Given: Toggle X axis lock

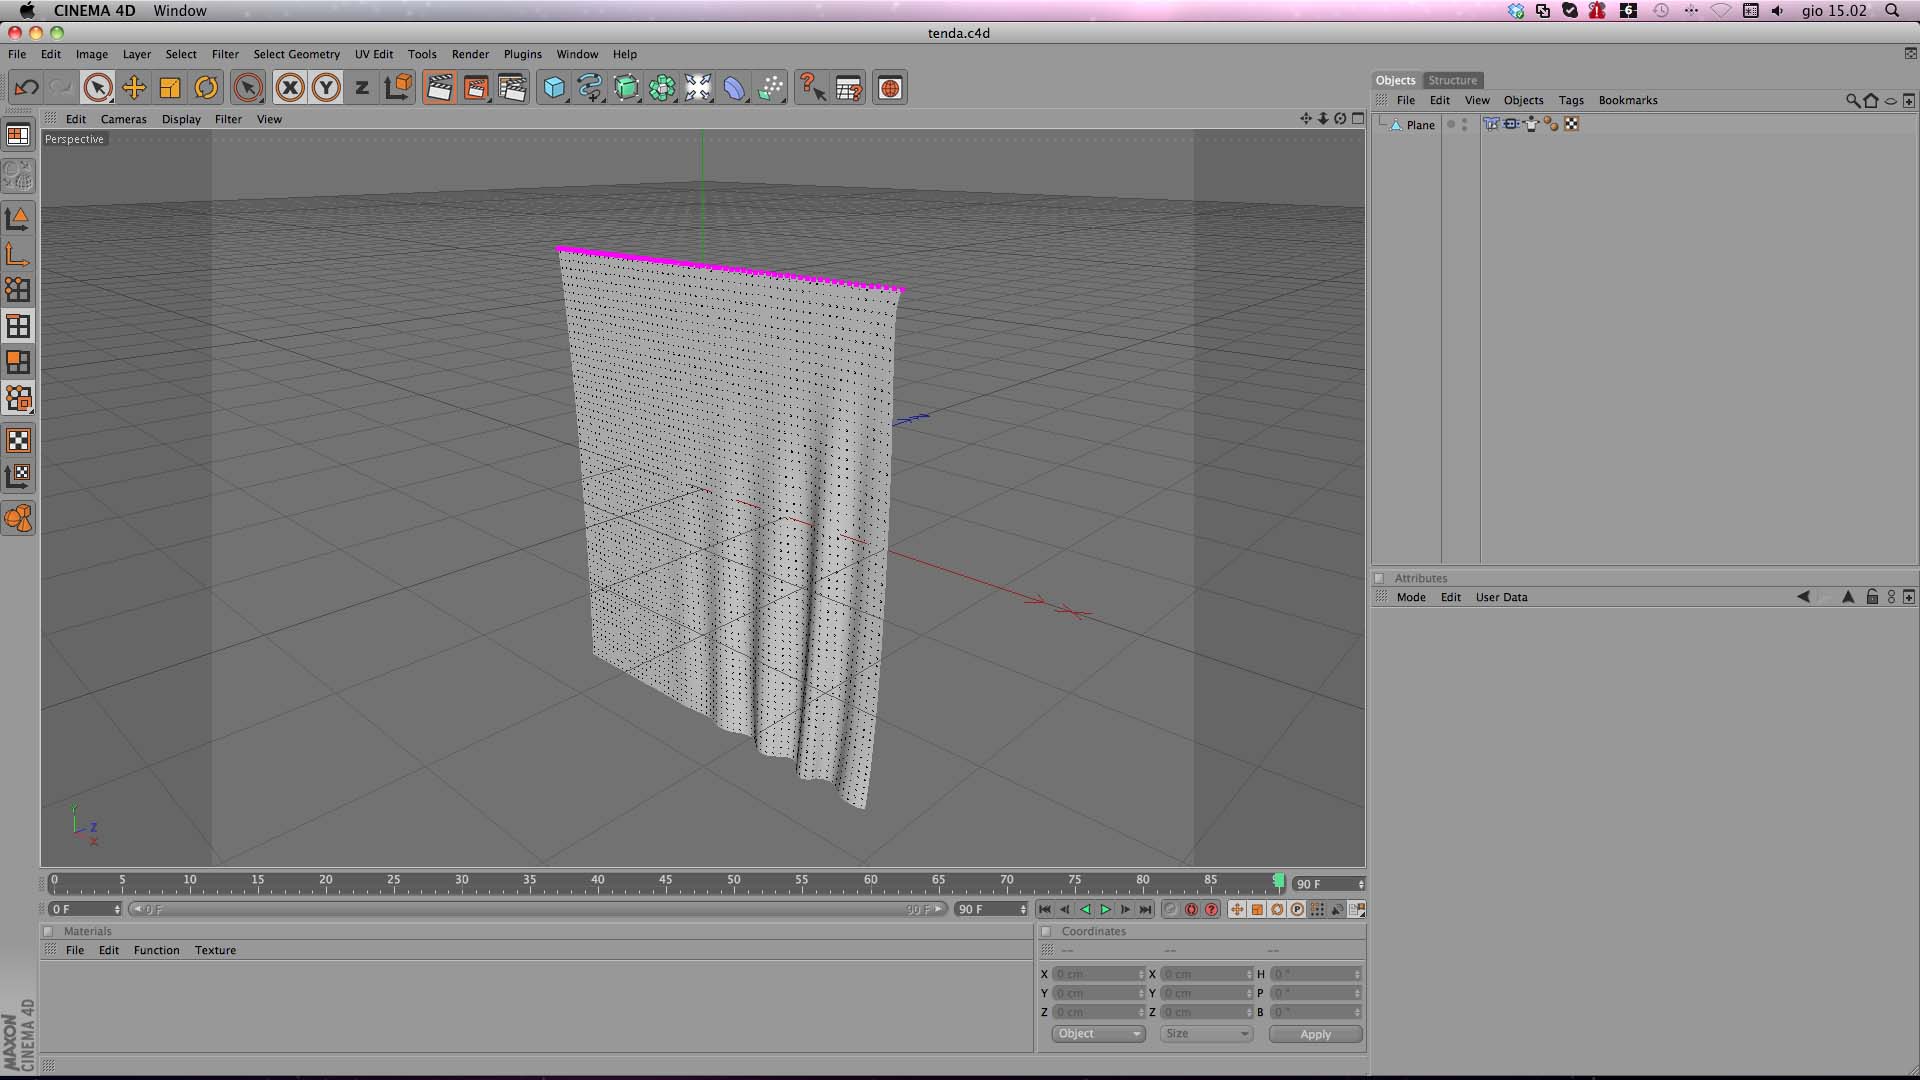Looking at the screenshot, I should click(290, 88).
